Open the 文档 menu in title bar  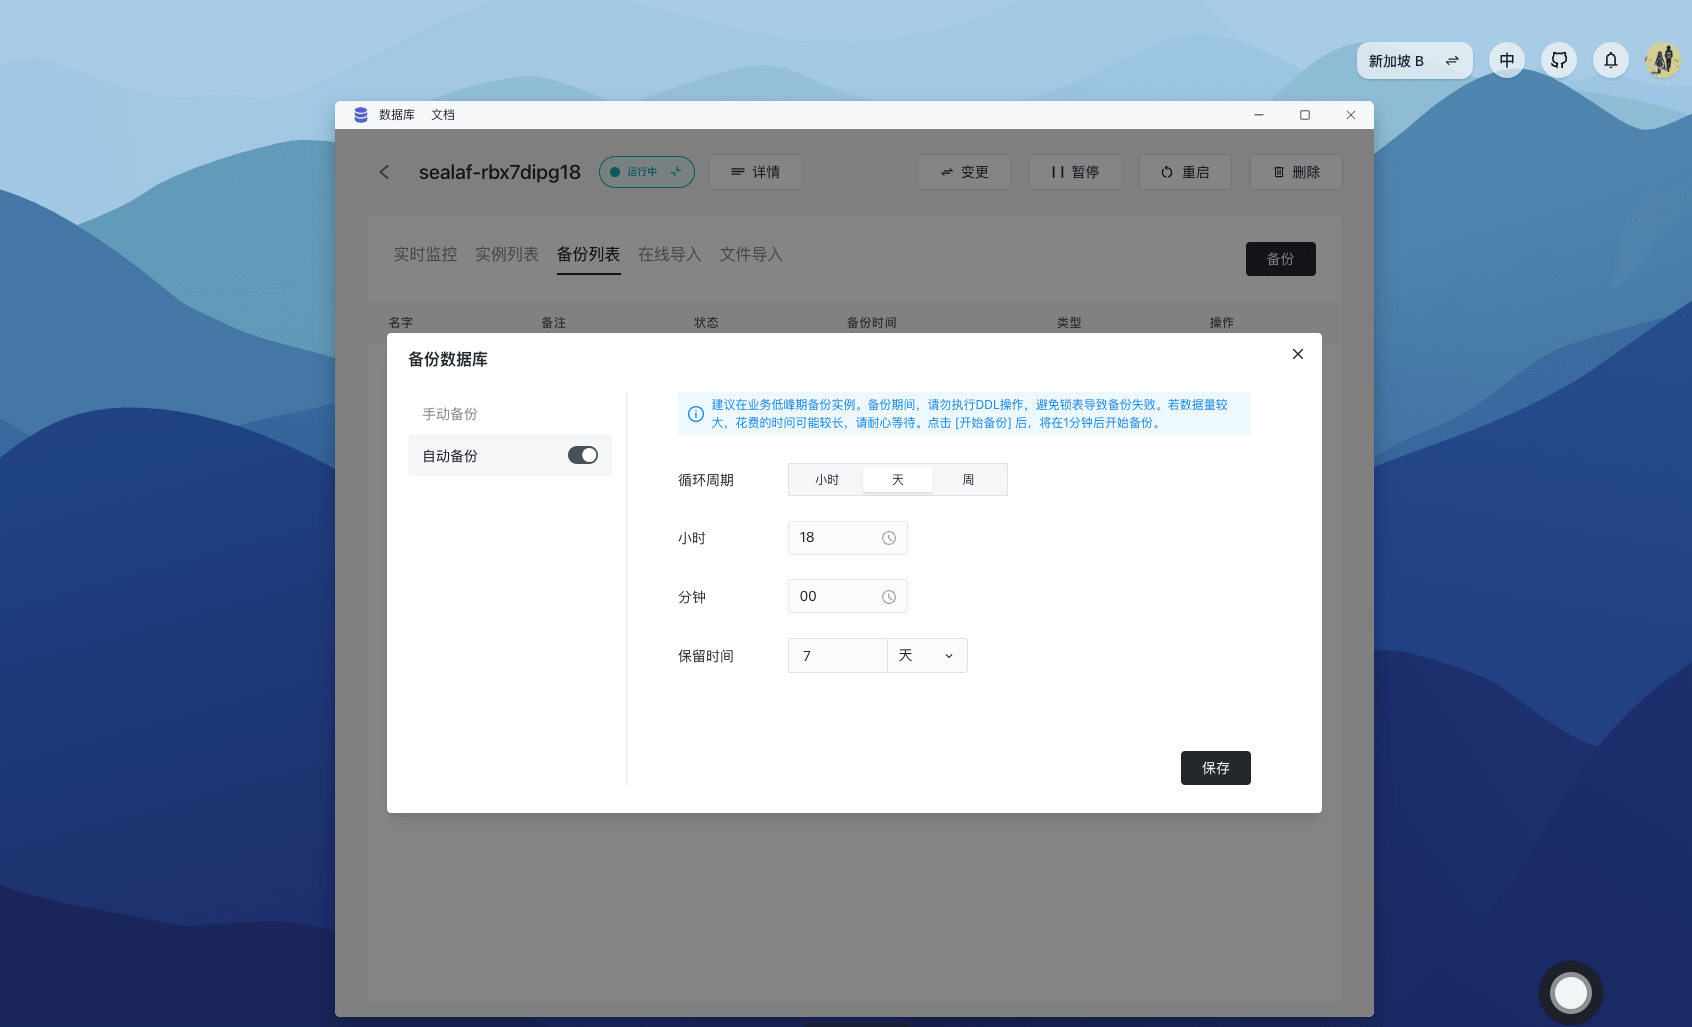(x=443, y=115)
